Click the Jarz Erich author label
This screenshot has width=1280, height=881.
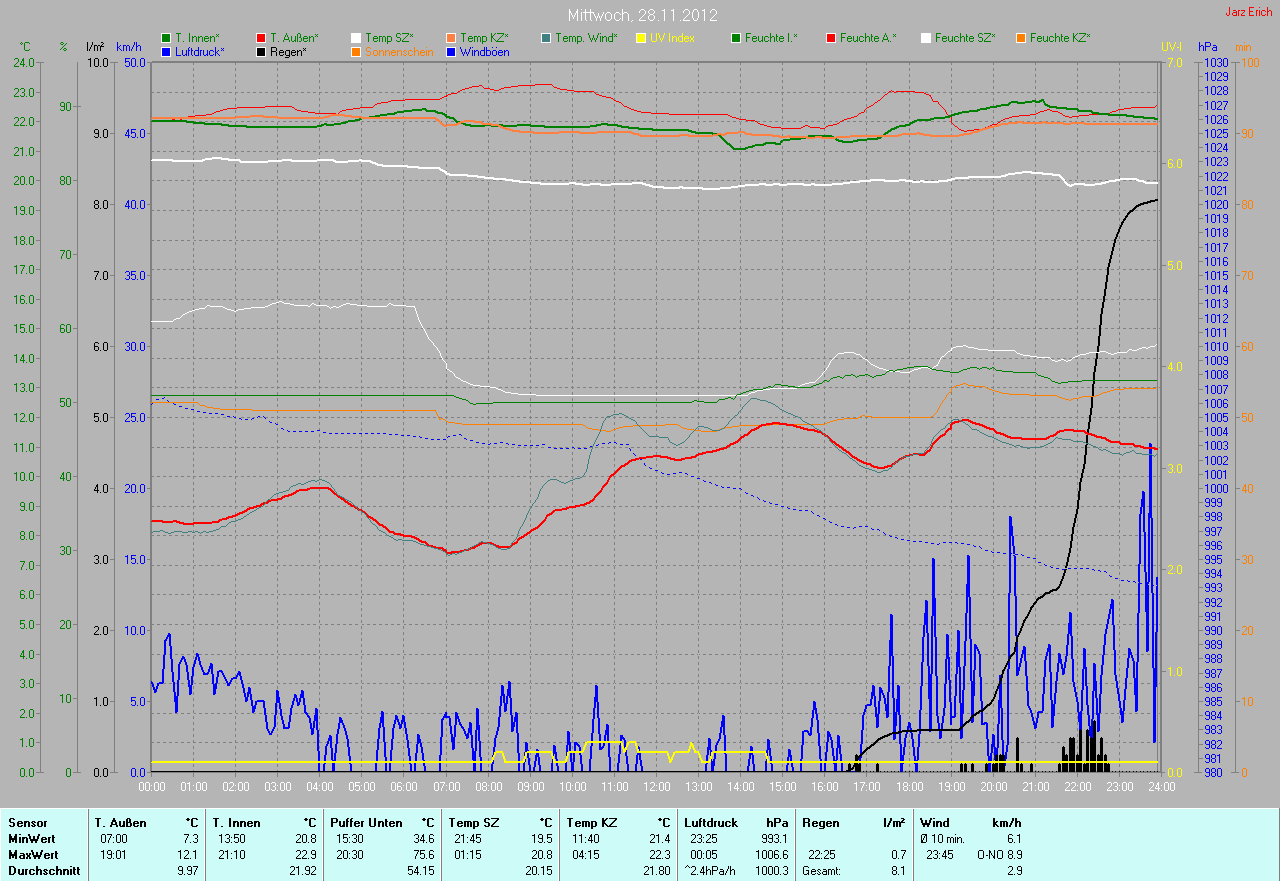pyautogui.click(x=1249, y=12)
